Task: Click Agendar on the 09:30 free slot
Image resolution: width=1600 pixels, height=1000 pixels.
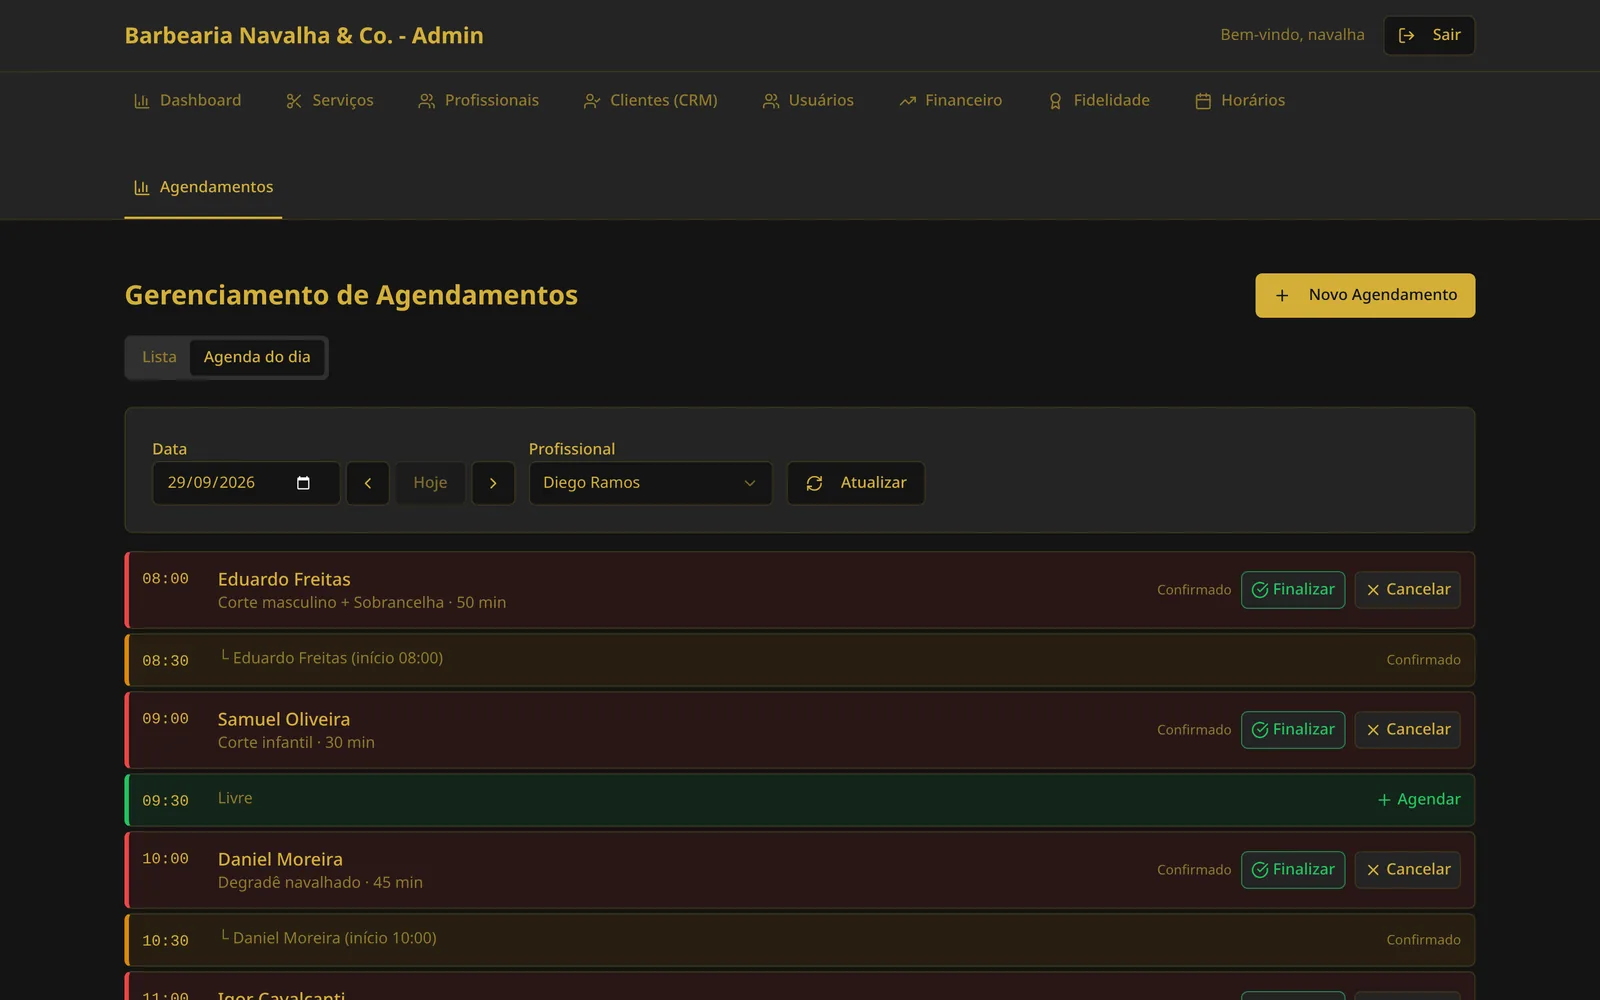Action: [x=1419, y=799]
